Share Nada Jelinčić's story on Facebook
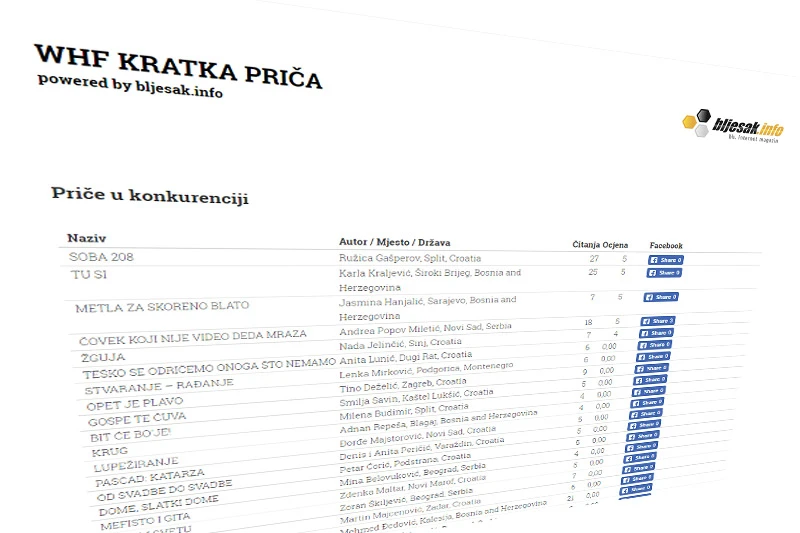This screenshot has height=533, width=800. point(656,333)
